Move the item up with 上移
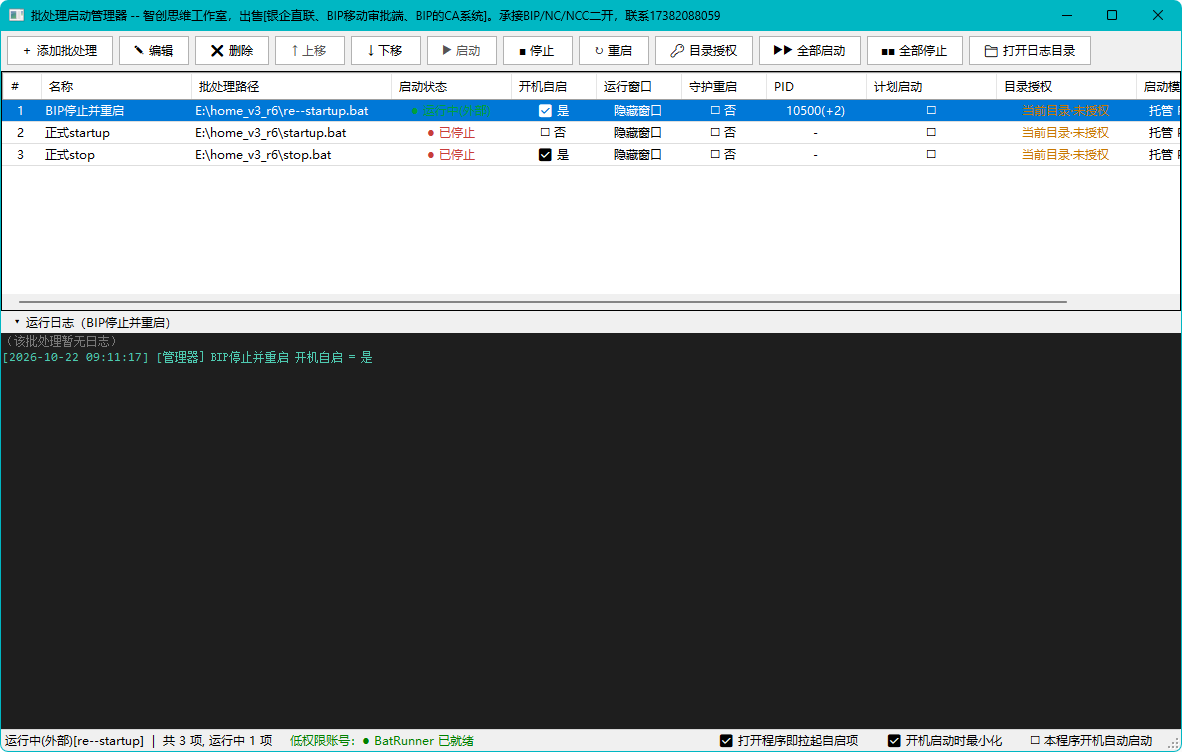The image size is (1182, 752). [310, 50]
